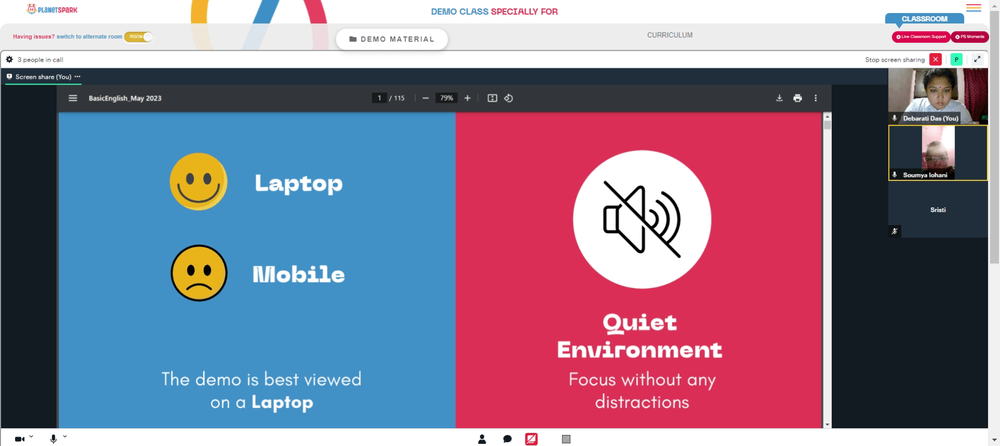Click the BasicEnglish_May 2023 file title
The width and height of the screenshot is (1000, 446).
pyautogui.click(x=125, y=98)
